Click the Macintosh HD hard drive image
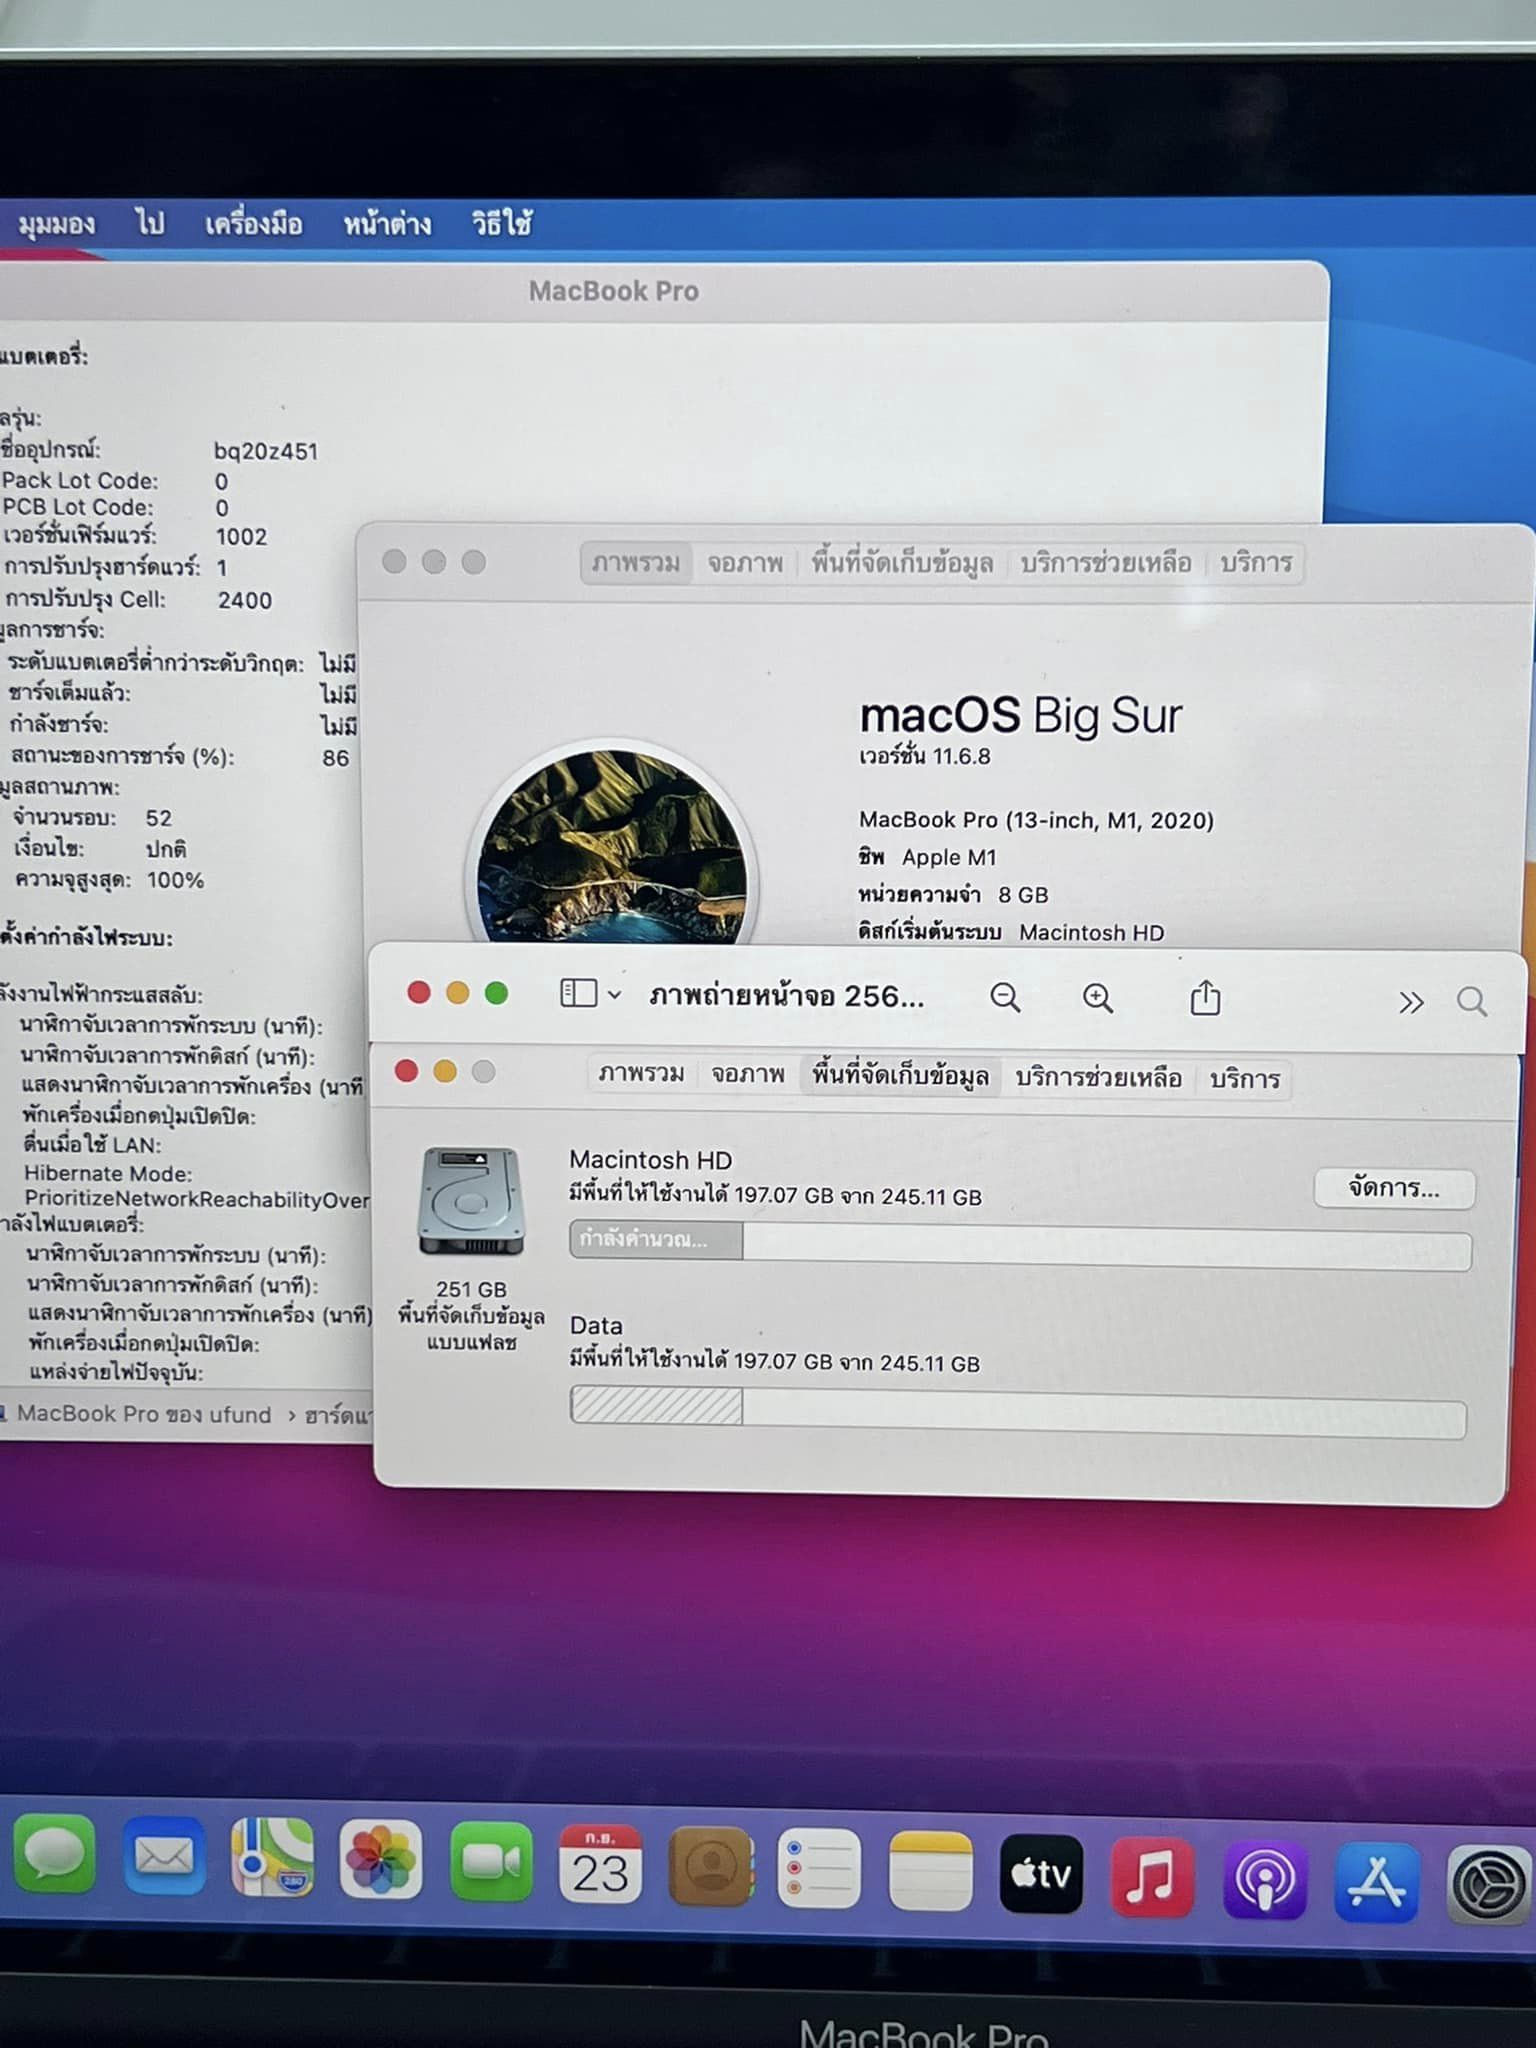This screenshot has height=2048, width=1536. tap(471, 1201)
